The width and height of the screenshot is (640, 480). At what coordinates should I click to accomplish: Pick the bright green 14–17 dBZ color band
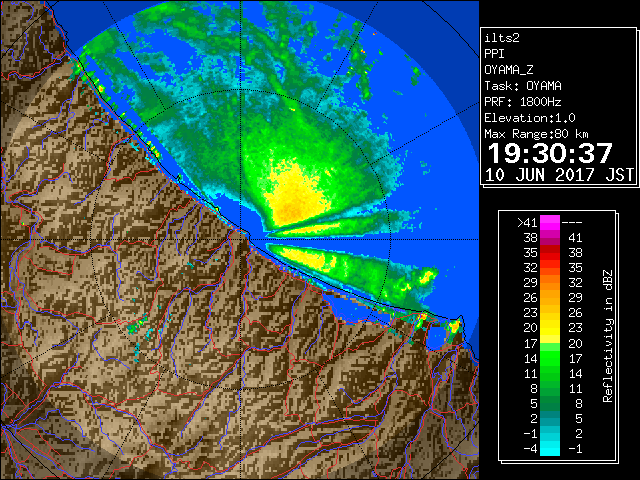550,358
